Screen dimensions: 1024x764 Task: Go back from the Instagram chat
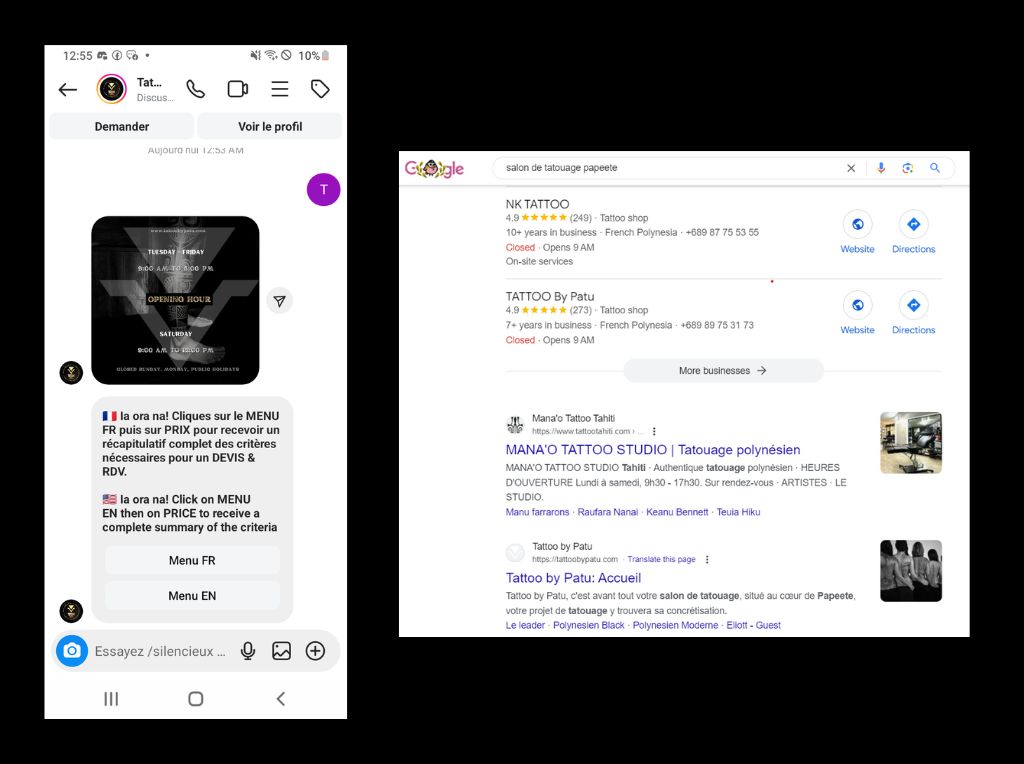(68, 89)
